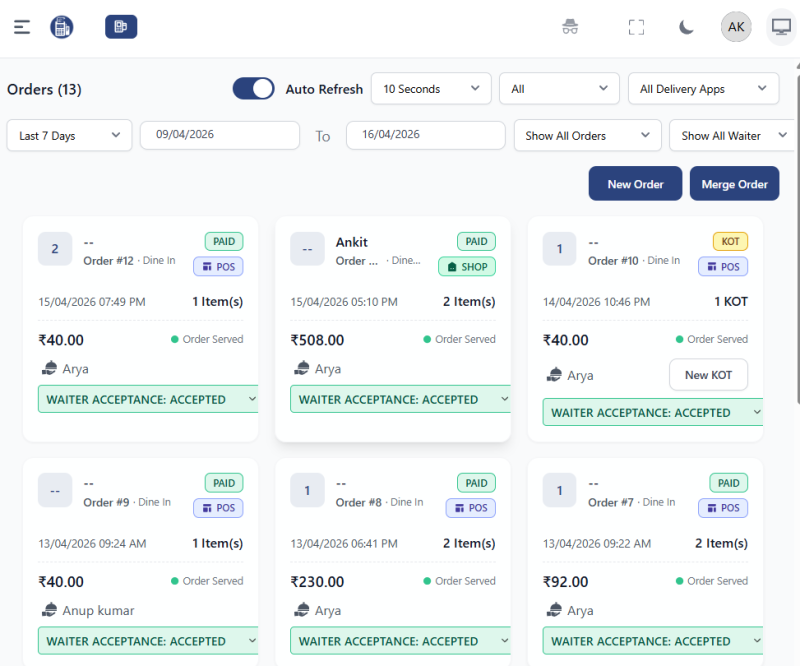This screenshot has height=666, width=800.
Task: Click the Merge Order button
Action: coord(734,184)
